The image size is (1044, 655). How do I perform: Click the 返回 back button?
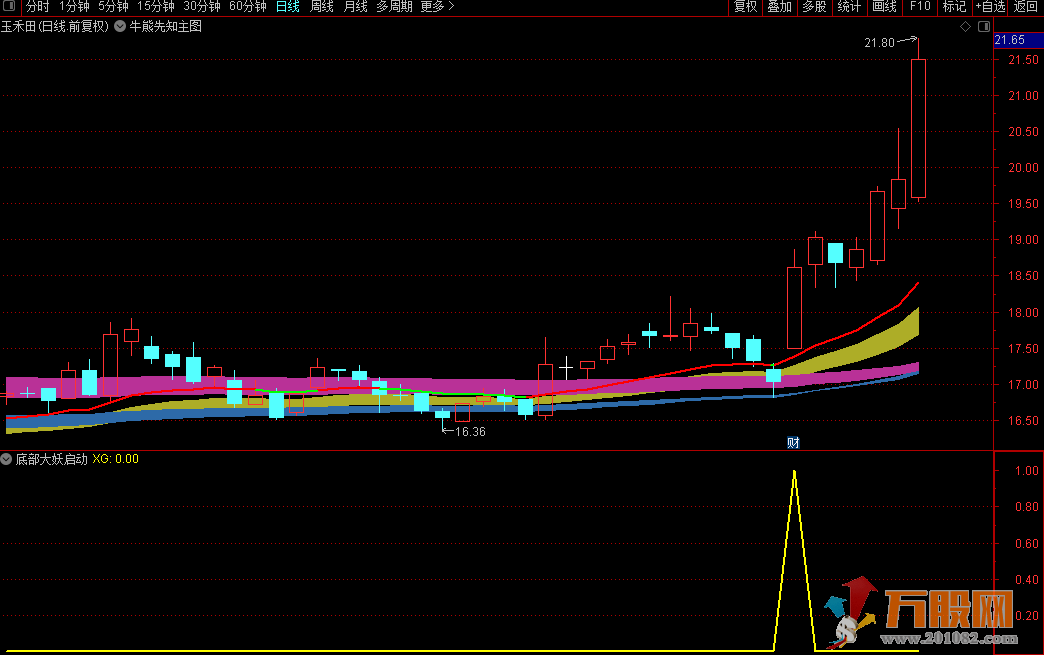(x=1025, y=7)
